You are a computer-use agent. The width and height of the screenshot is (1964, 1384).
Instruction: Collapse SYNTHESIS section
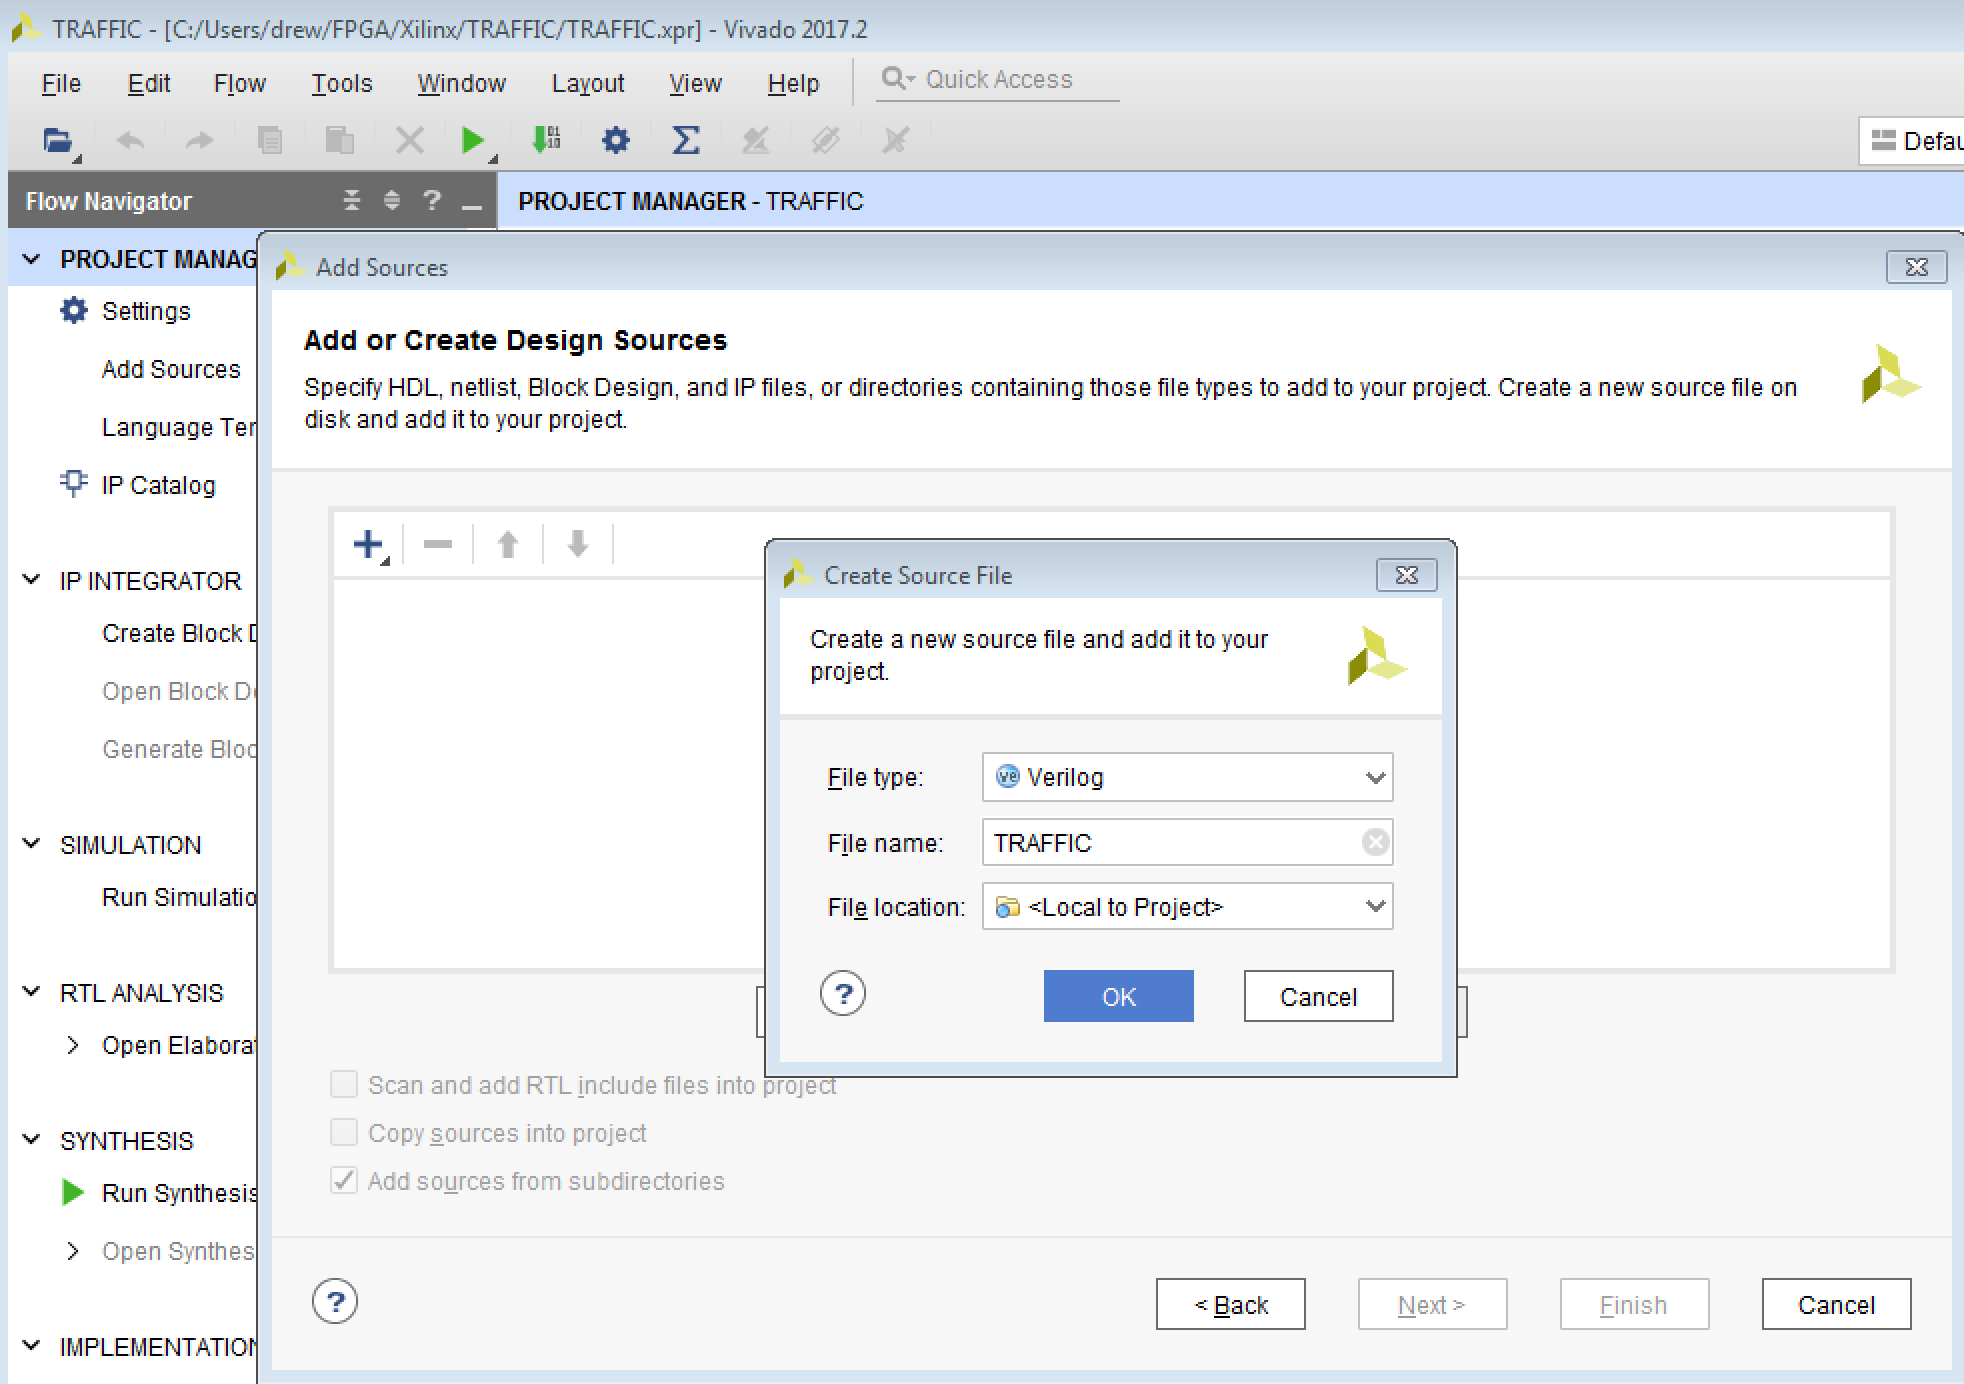(x=32, y=1140)
